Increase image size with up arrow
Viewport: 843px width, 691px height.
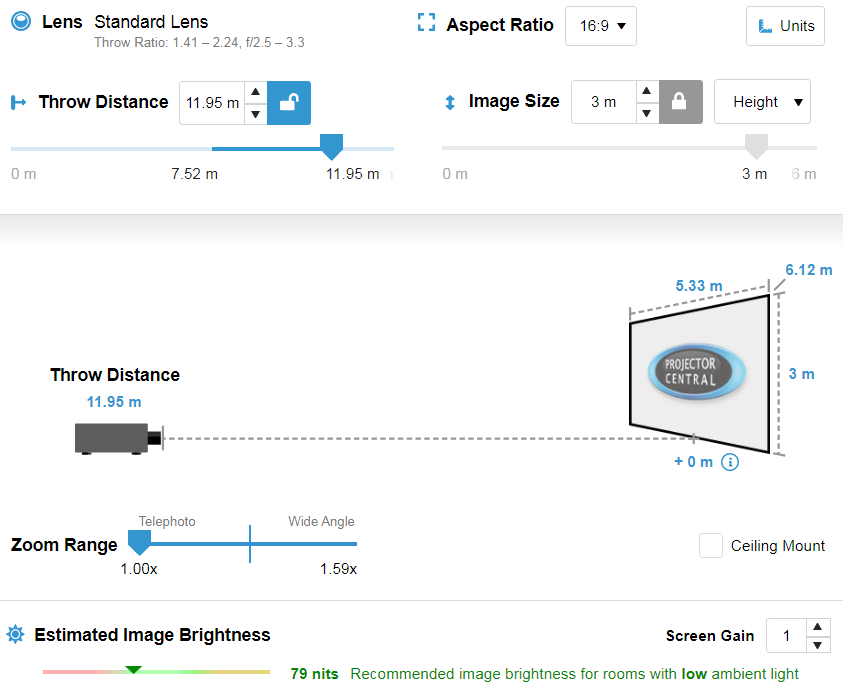pyautogui.click(x=647, y=91)
